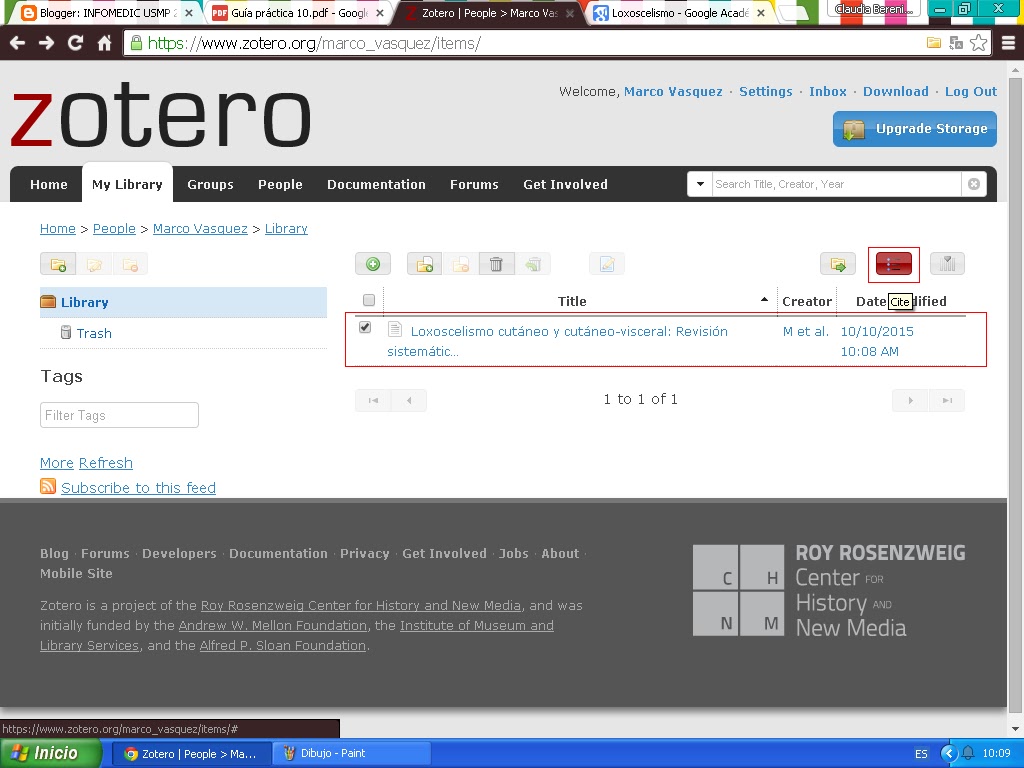Go to previous page arrow
Screen dimensions: 1024x768
tap(409, 400)
